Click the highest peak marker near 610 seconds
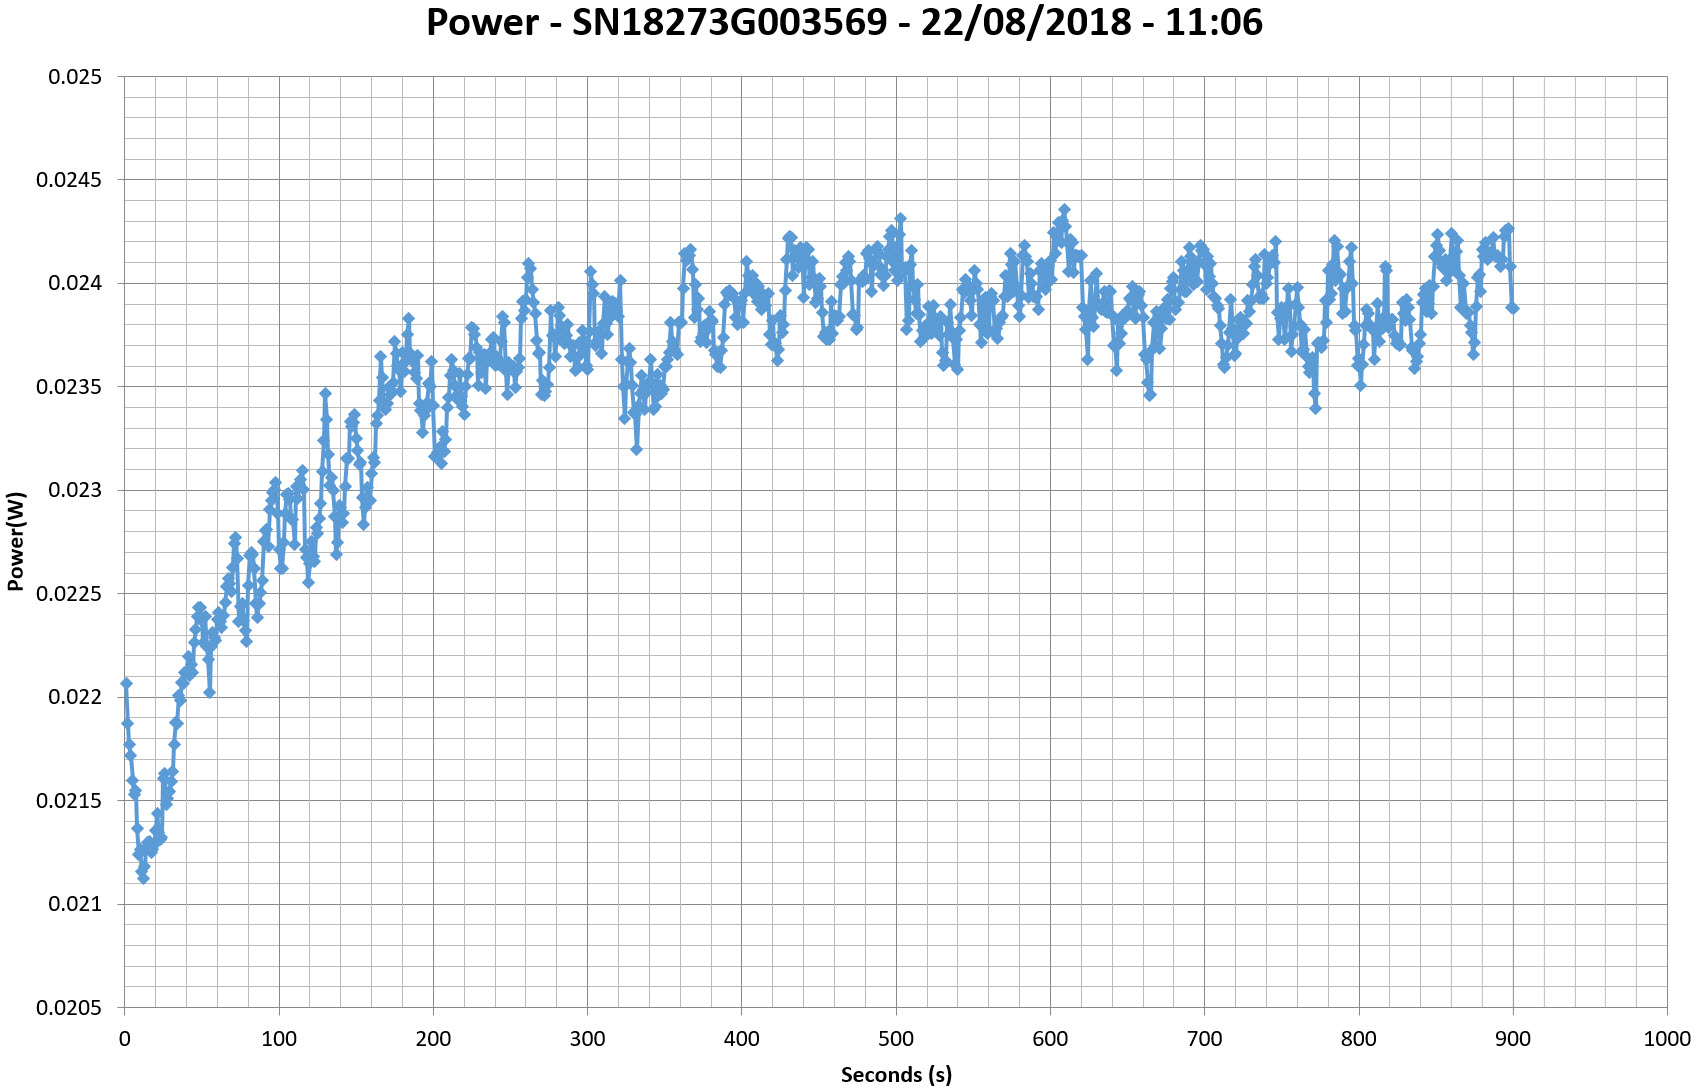 point(1064,210)
